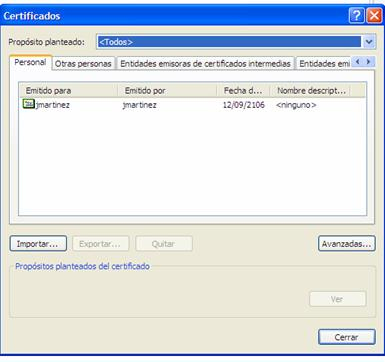385x362 pixels.
Task: Open the partially visible Entidades emi tab
Action: (324, 64)
